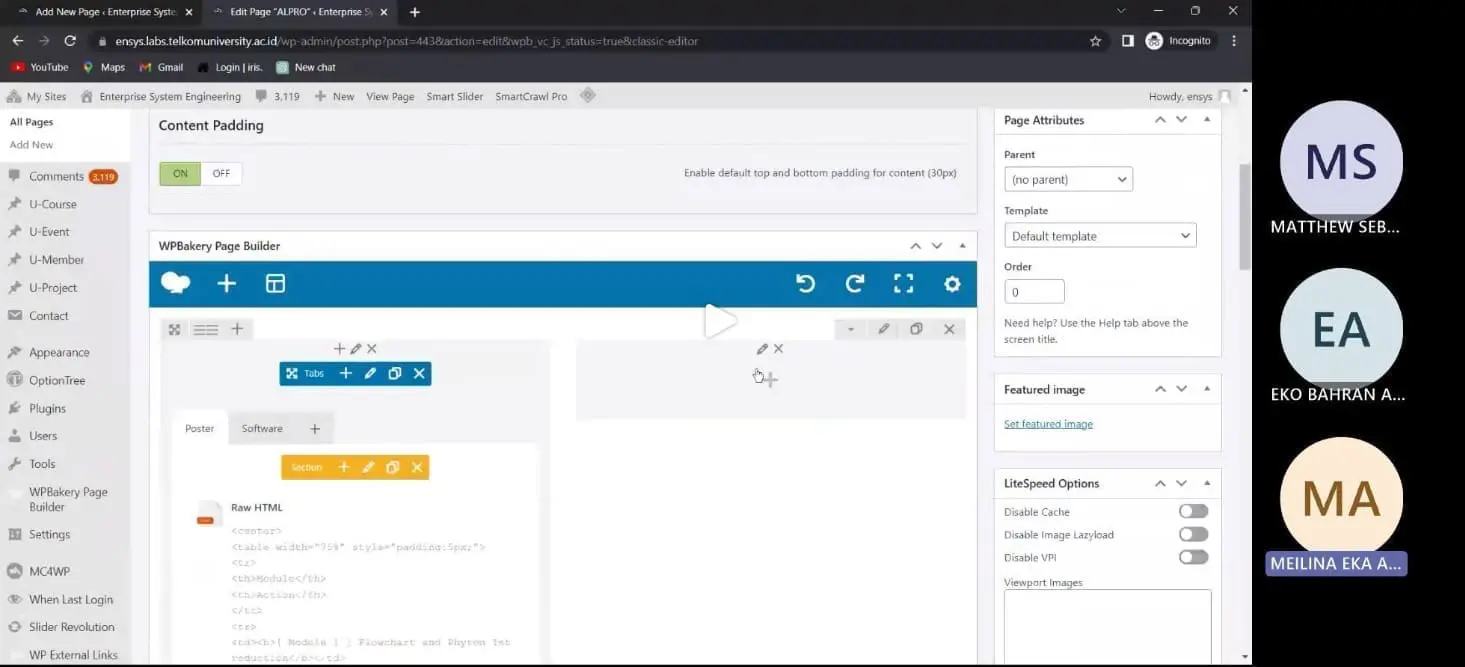Open the Template dropdown

(x=1100, y=236)
